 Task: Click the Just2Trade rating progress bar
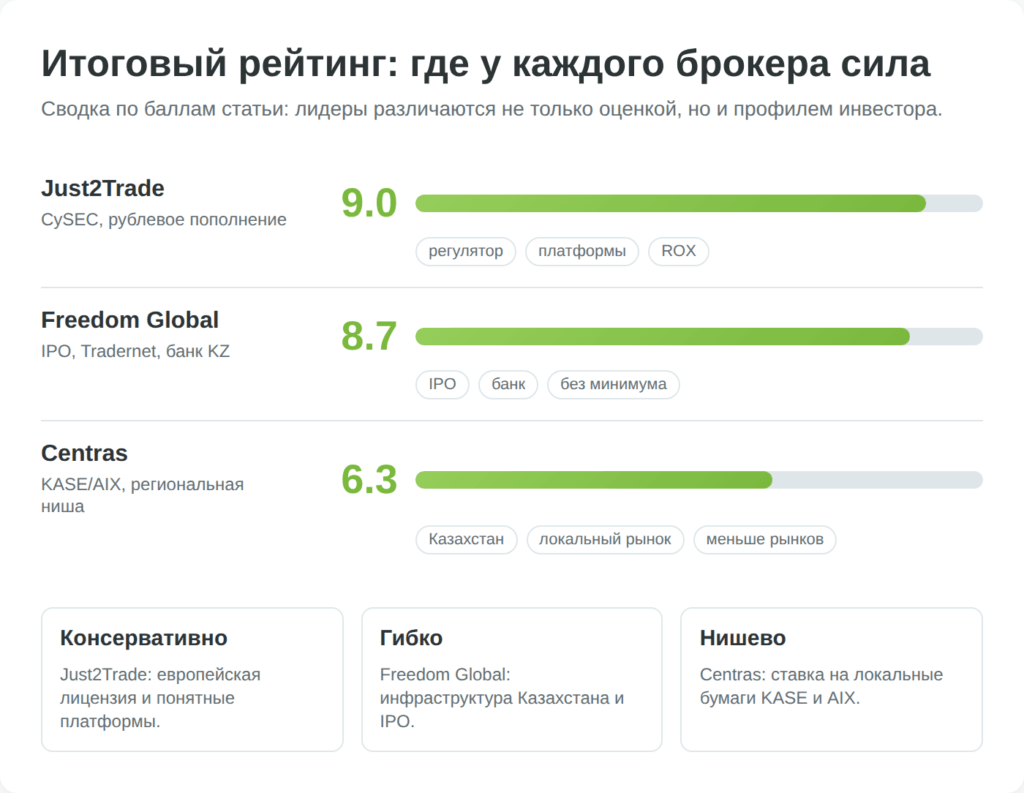pyautogui.click(x=699, y=203)
